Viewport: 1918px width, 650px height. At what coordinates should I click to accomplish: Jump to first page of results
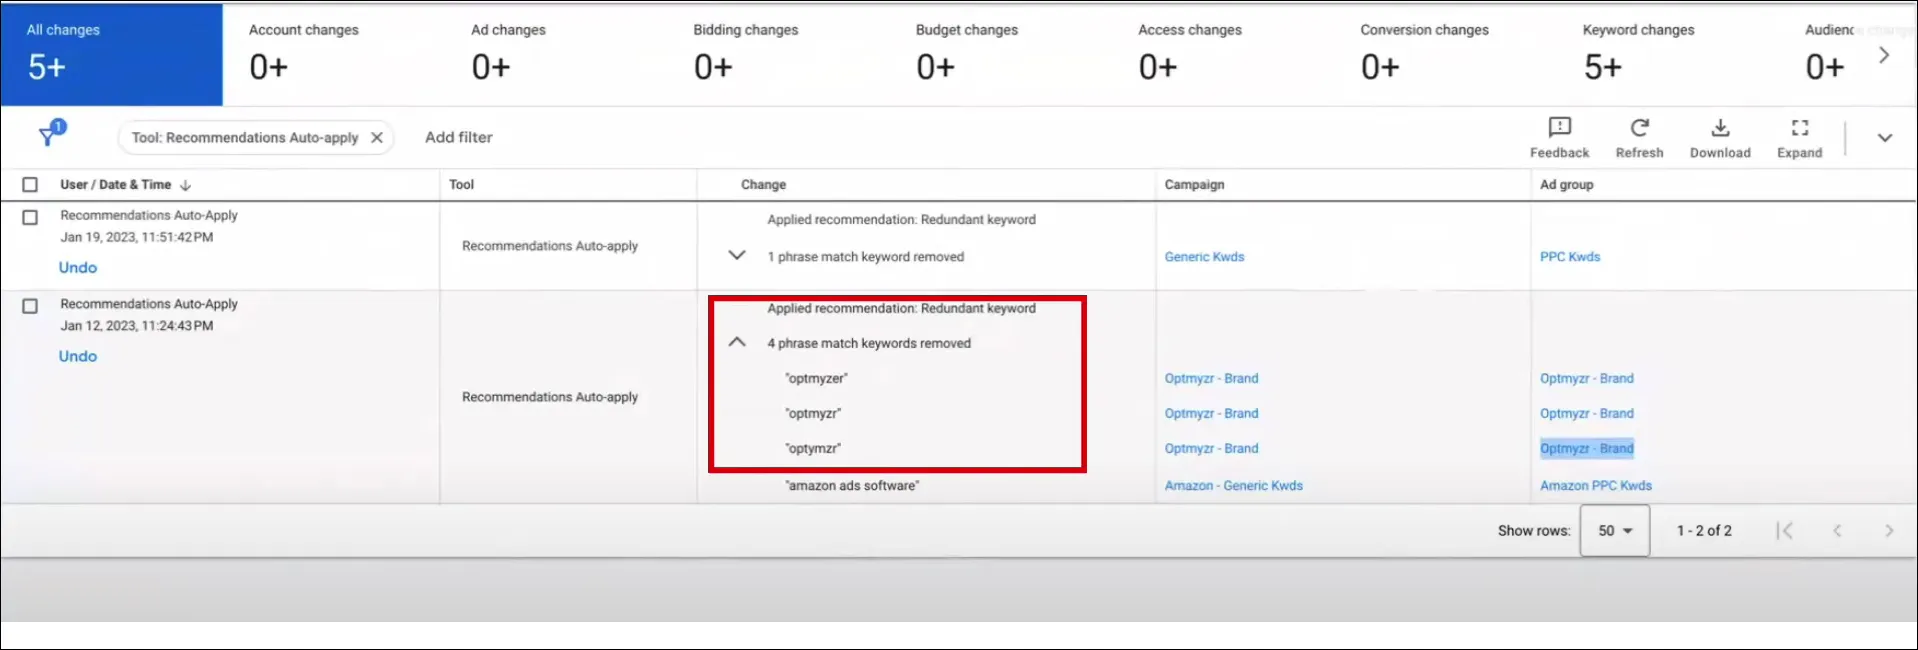click(1784, 531)
